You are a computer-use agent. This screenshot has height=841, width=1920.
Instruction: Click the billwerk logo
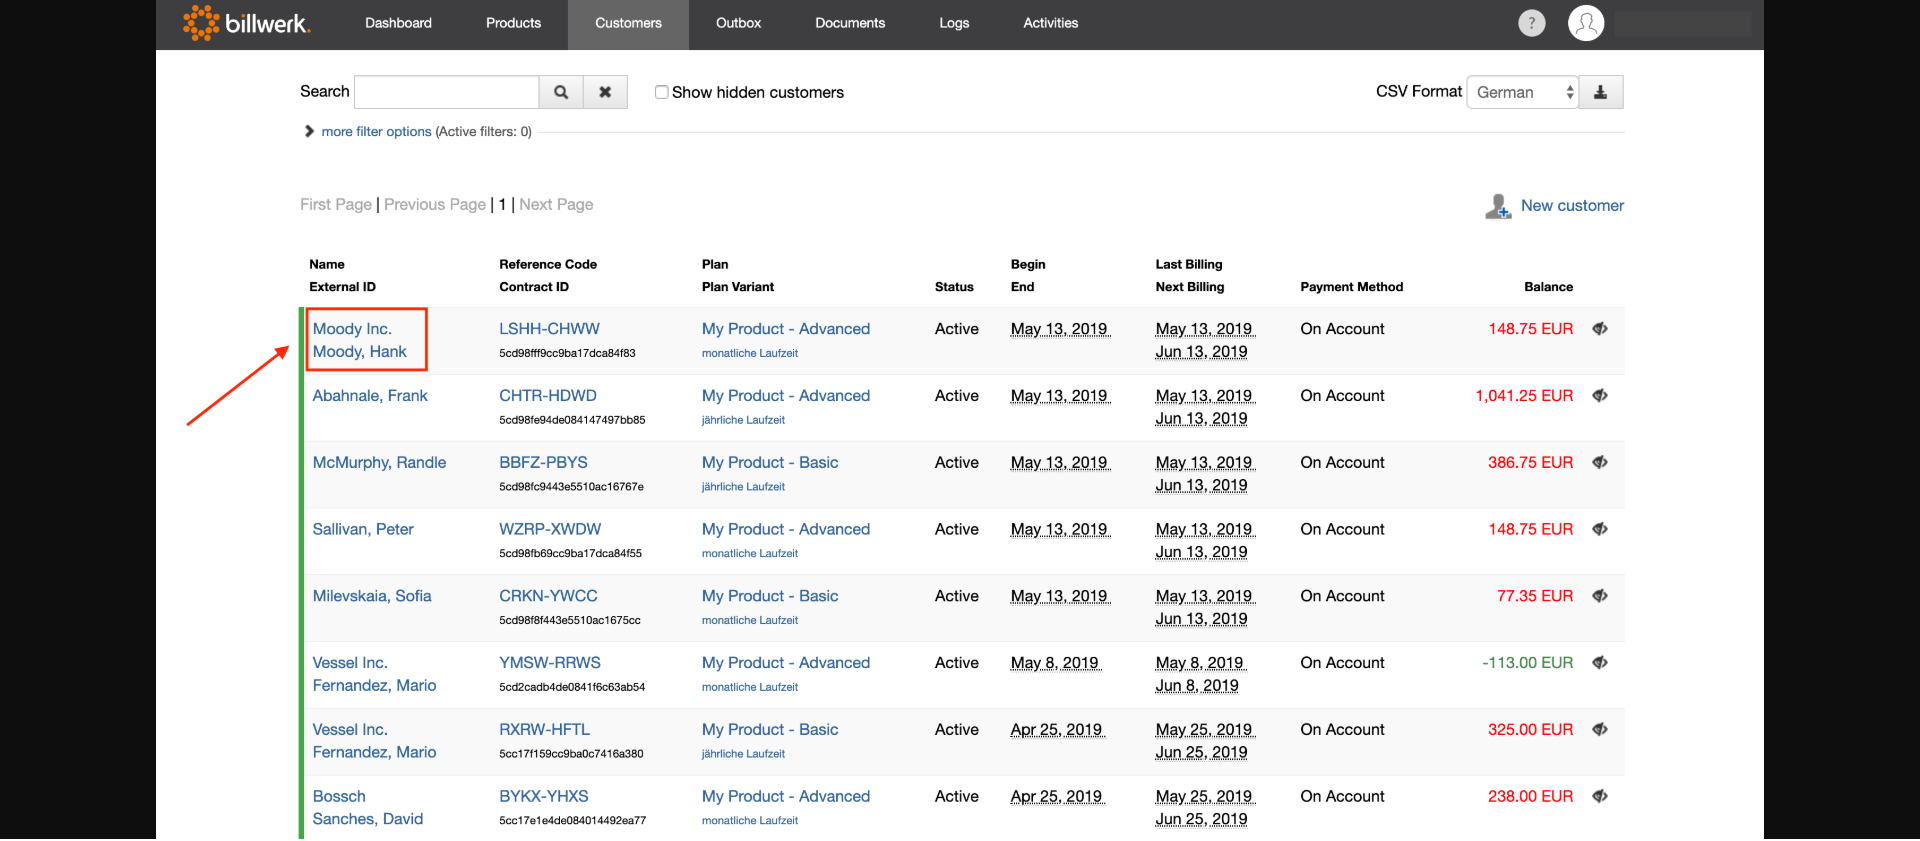point(247,23)
